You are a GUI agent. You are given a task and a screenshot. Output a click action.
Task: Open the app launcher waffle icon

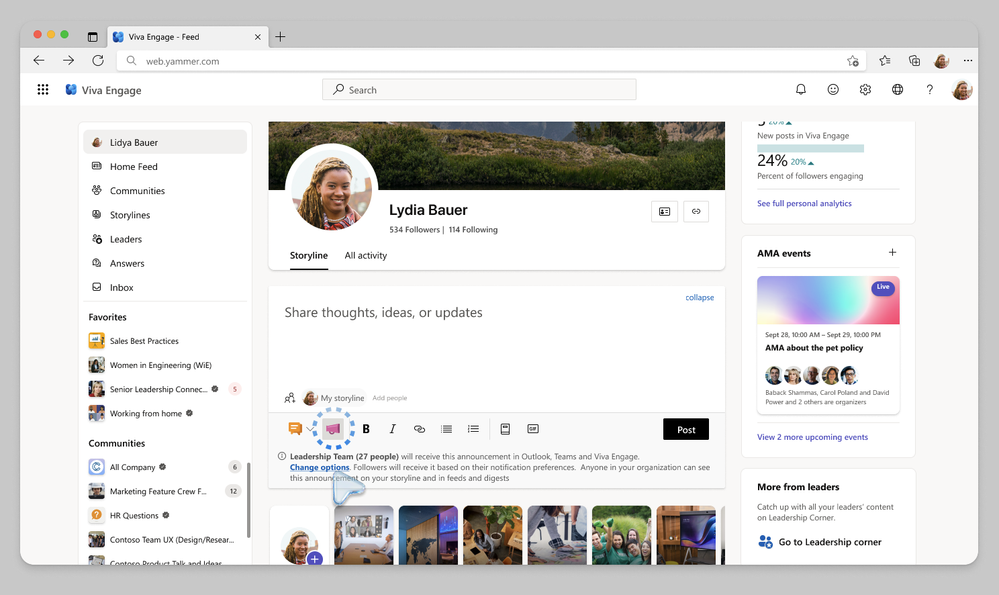[x=43, y=90]
